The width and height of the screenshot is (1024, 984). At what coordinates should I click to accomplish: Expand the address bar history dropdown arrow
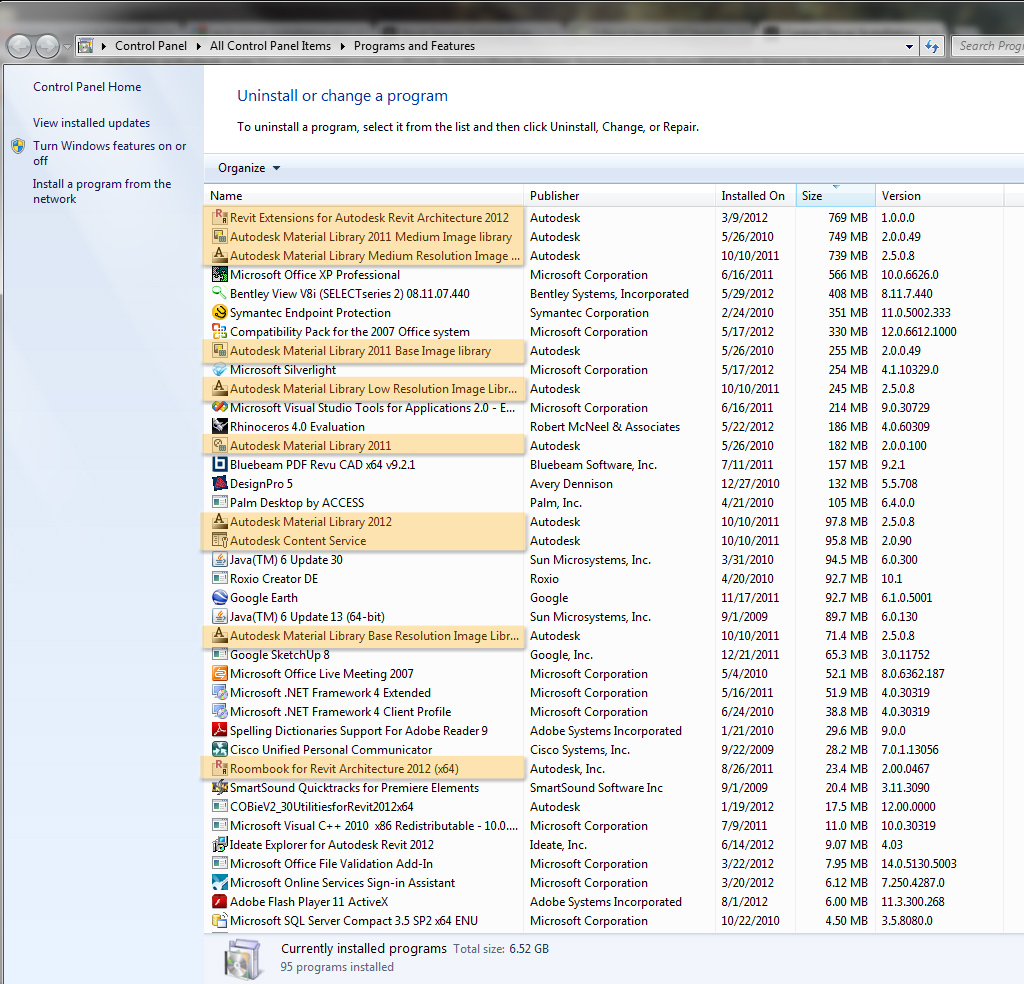coord(909,46)
